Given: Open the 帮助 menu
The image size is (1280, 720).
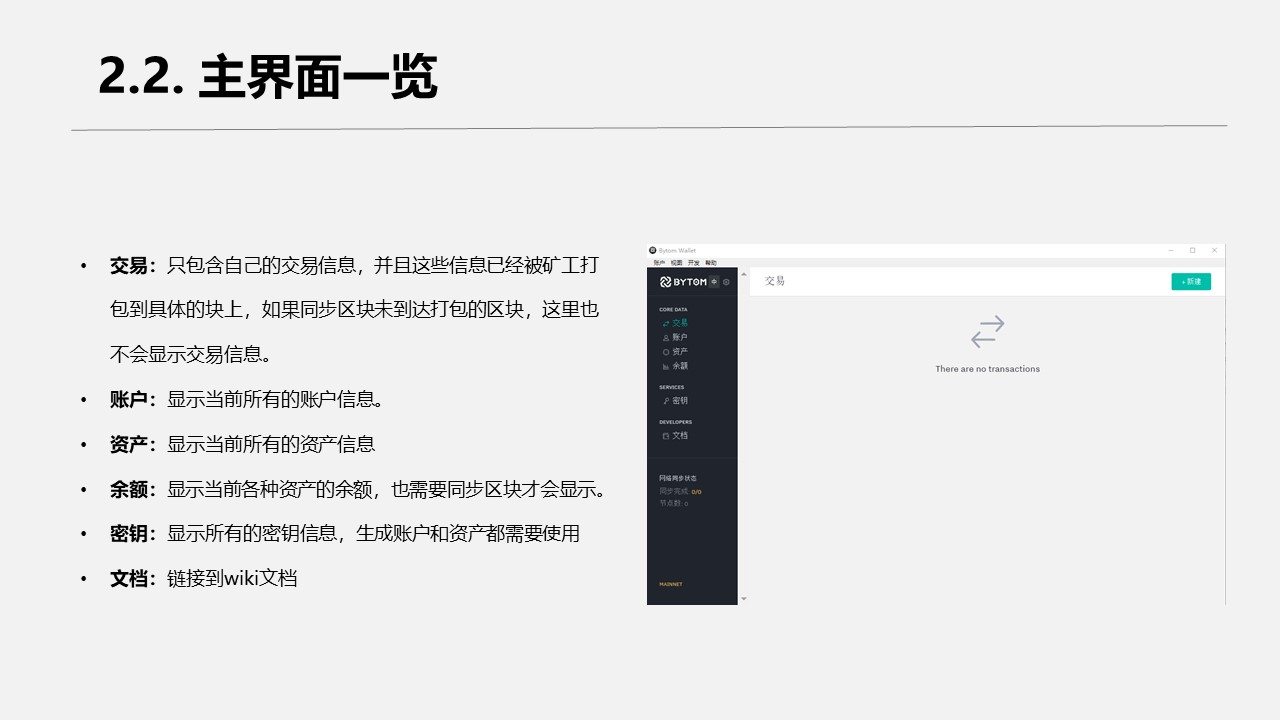Looking at the screenshot, I should (x=711, y=262).
